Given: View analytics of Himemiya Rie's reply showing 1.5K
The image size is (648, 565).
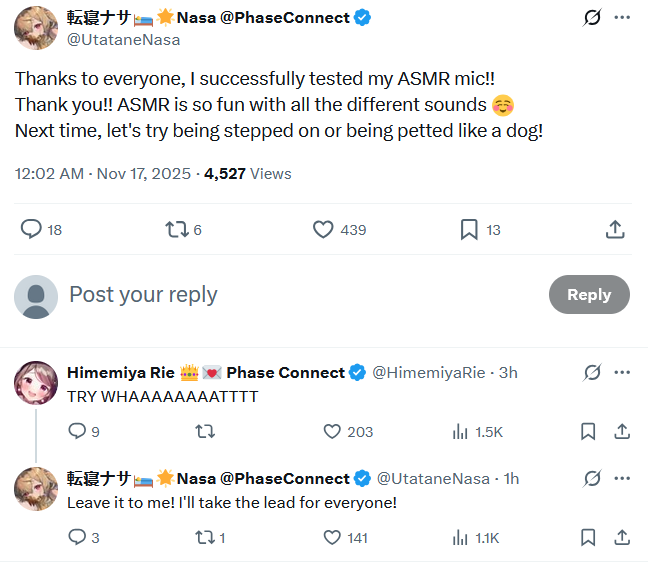Looking at the screenshot, I should [460, 432].
